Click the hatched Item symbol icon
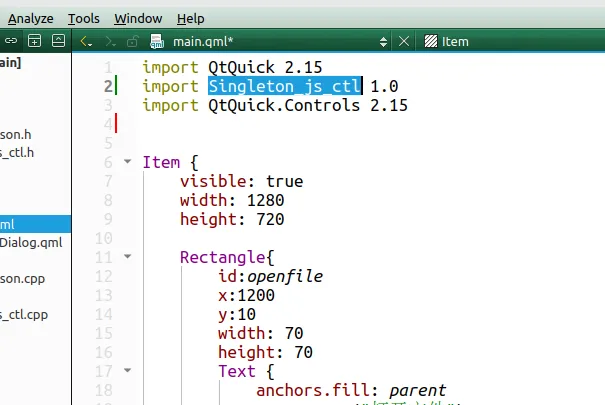 431,41
